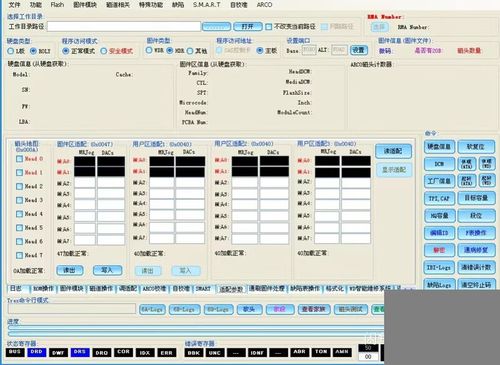This screenshot has width=500, height=365.
Task: Click the DCM command button
Action: [x=439, y=164]
